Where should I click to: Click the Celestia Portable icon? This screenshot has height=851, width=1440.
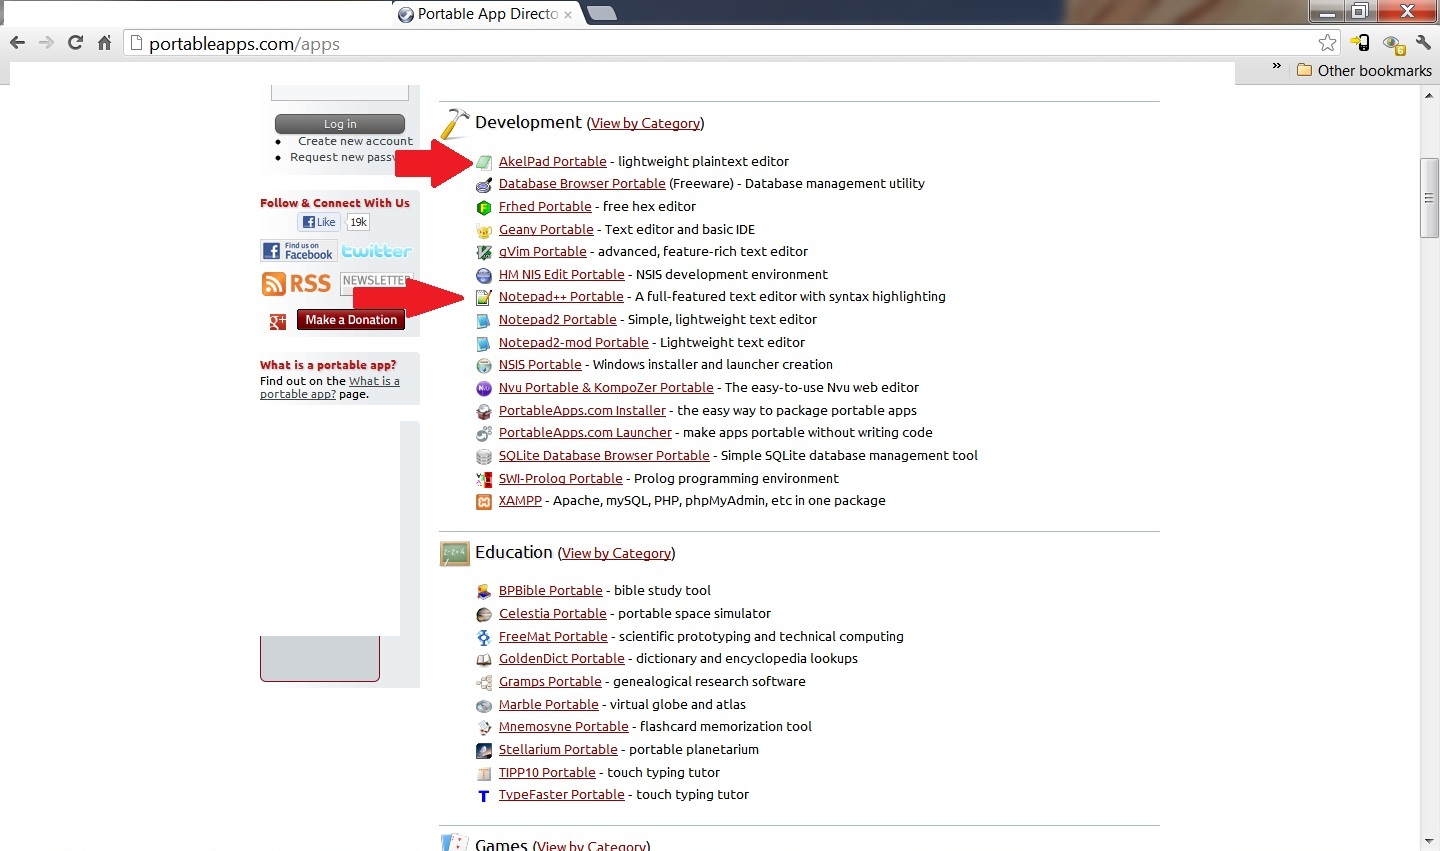[x=484, y=615]
